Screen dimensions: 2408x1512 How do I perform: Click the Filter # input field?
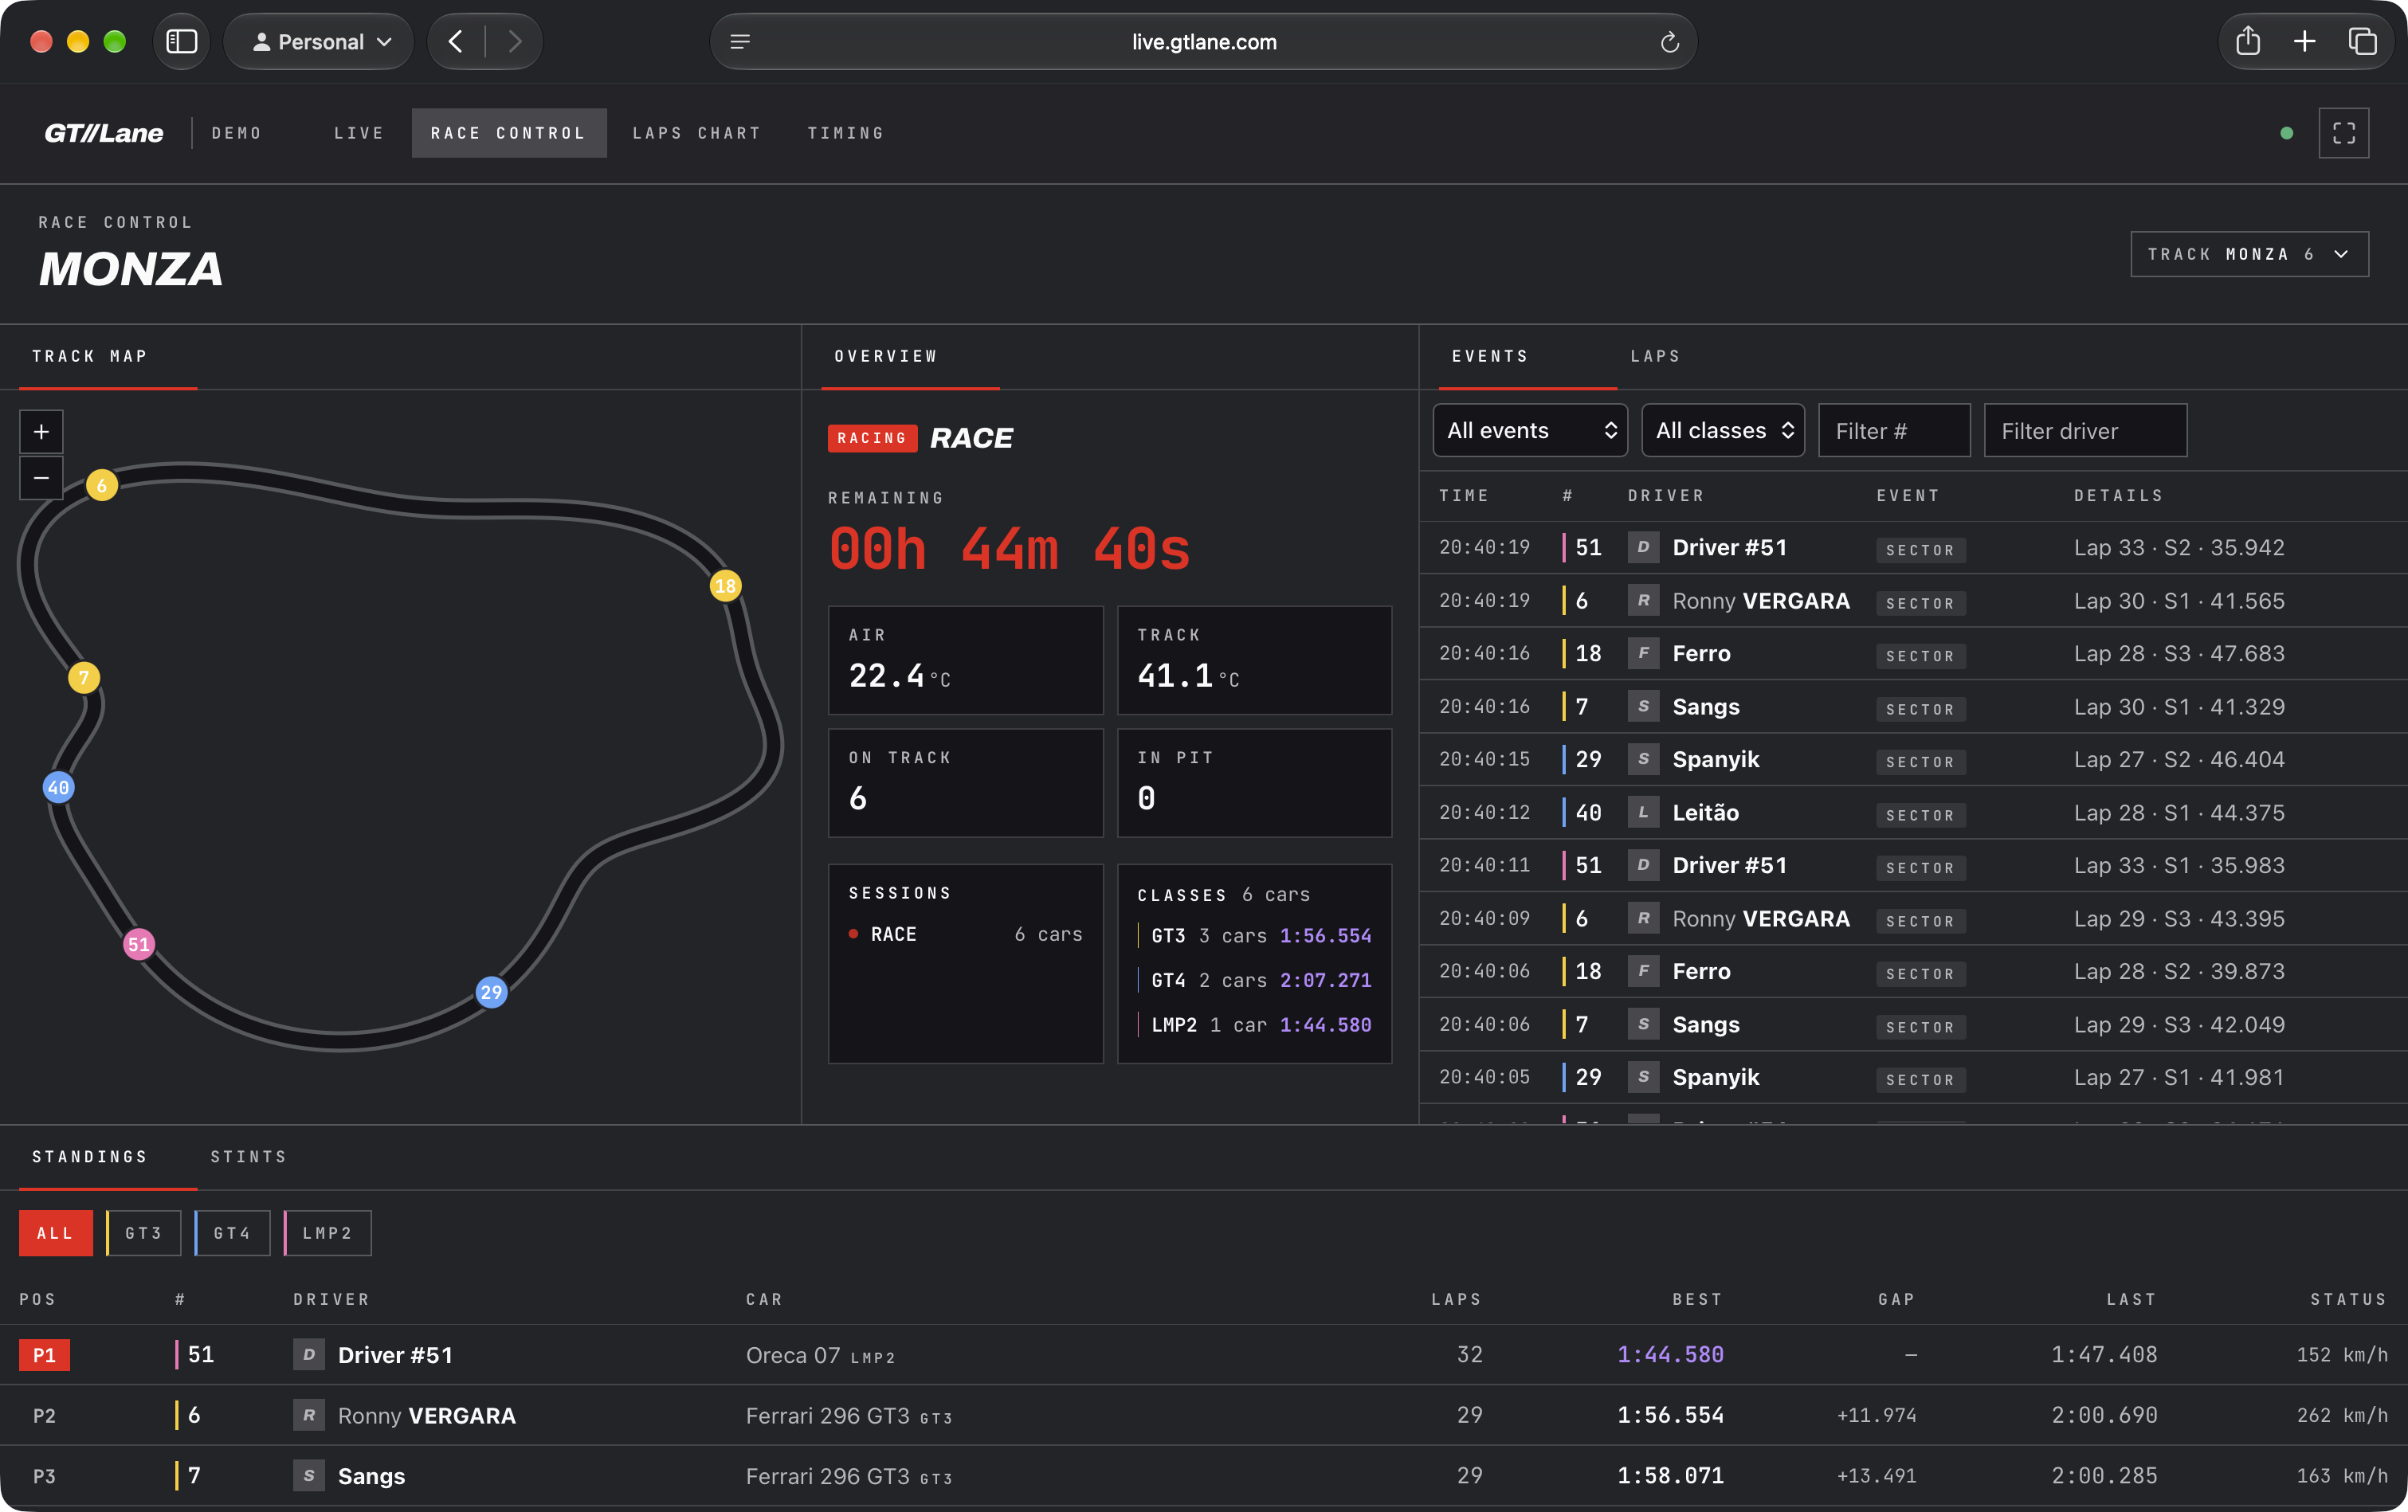[x=1894, y=431]
